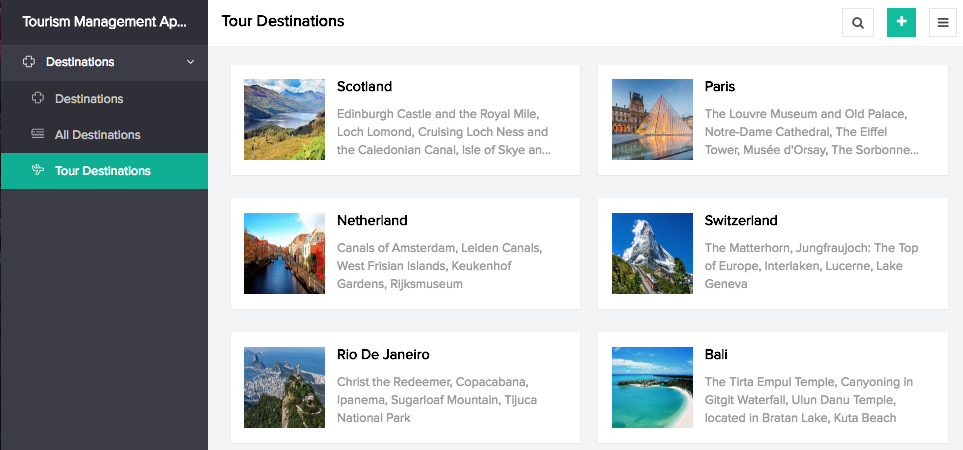The image size is (963, 450).
Task: Click the Scotland landscape thumbnail
Action: click(x=284, y=119)
